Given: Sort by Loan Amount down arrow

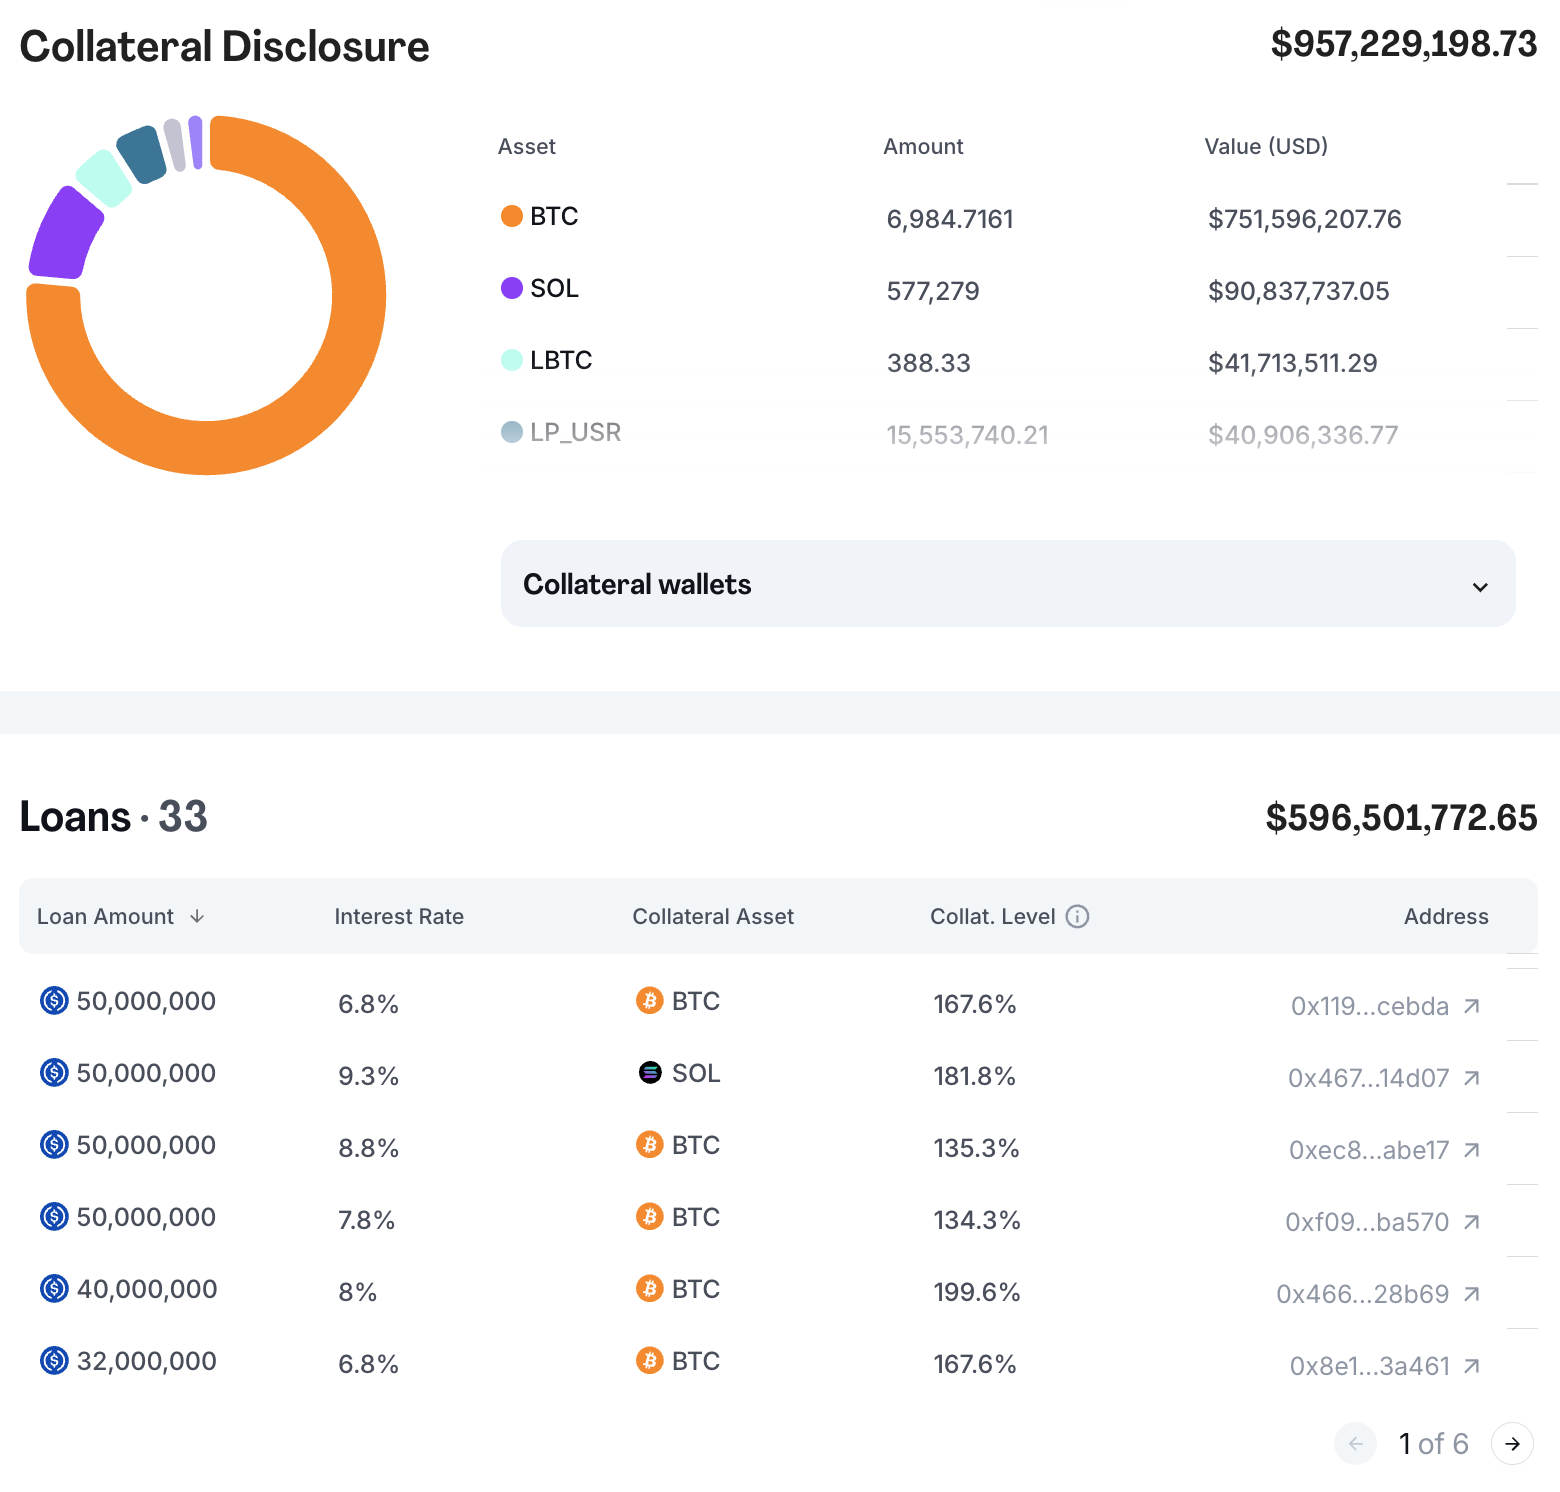Looking at the screenshot, I should click(197, 916).
